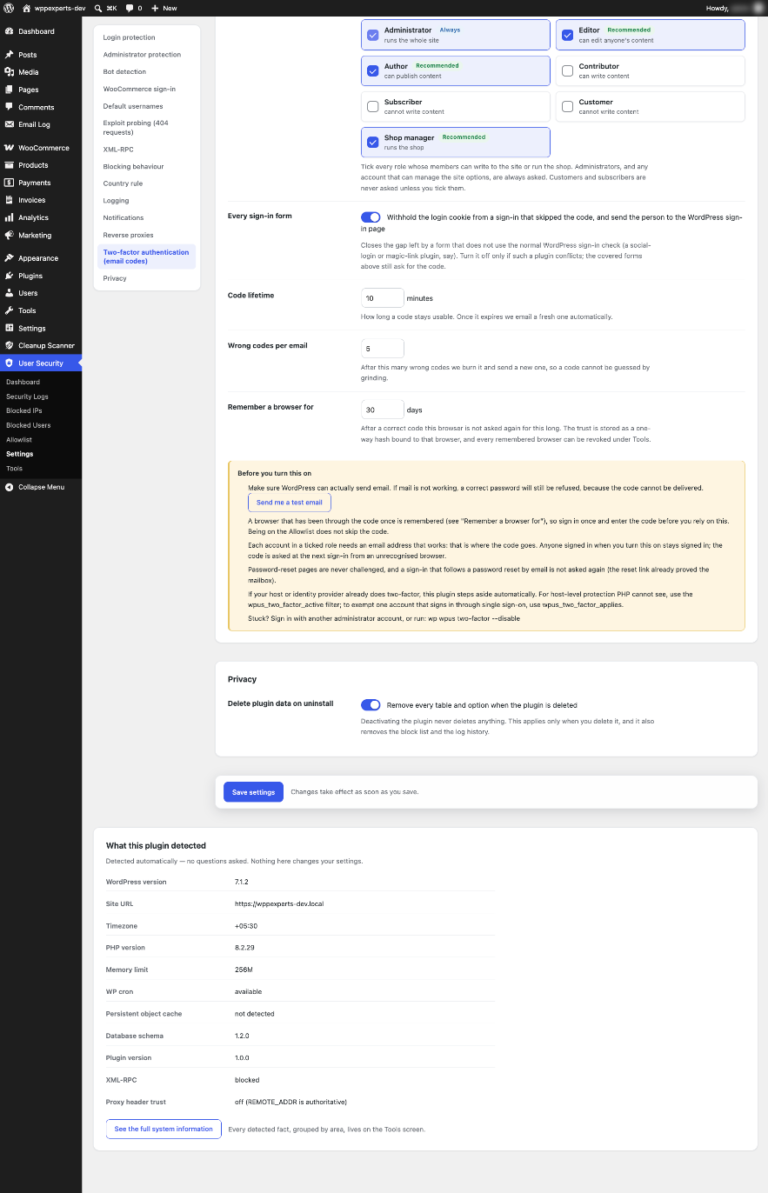Tick the Contributor role checkbox
This screenshot has width=768, height=1193.
pyautogui.click(x=567, y=71)
